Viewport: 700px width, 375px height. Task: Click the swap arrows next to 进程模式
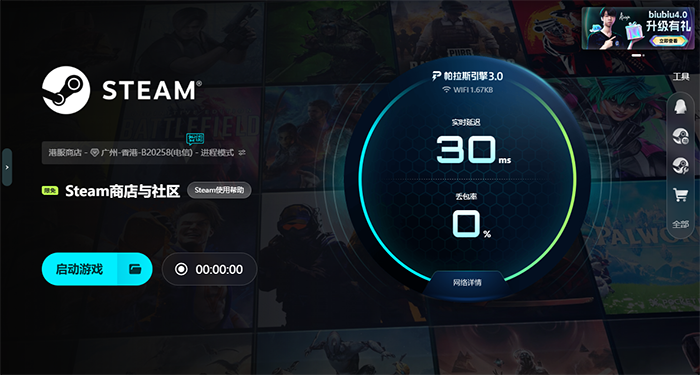(x=242, y=153)
